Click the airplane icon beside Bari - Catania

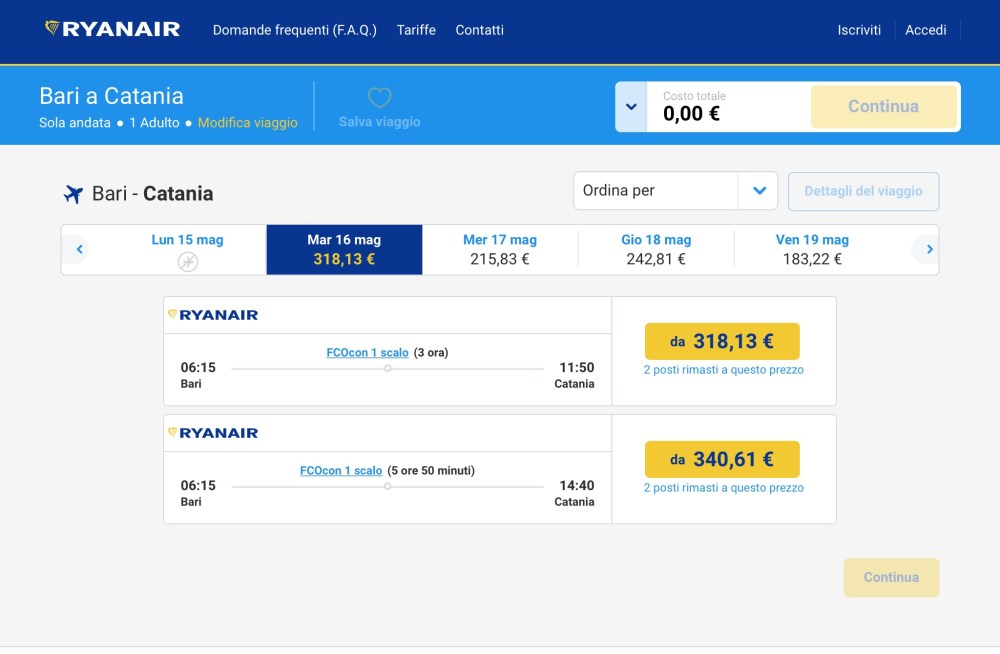pyautogui.click(x=73, y=194)
